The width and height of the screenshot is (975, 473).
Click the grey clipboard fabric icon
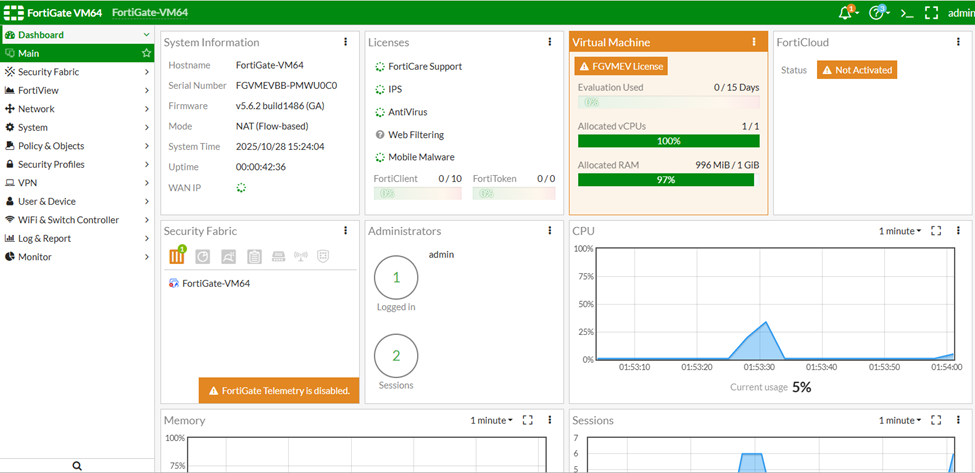click(x=254, y=255)
